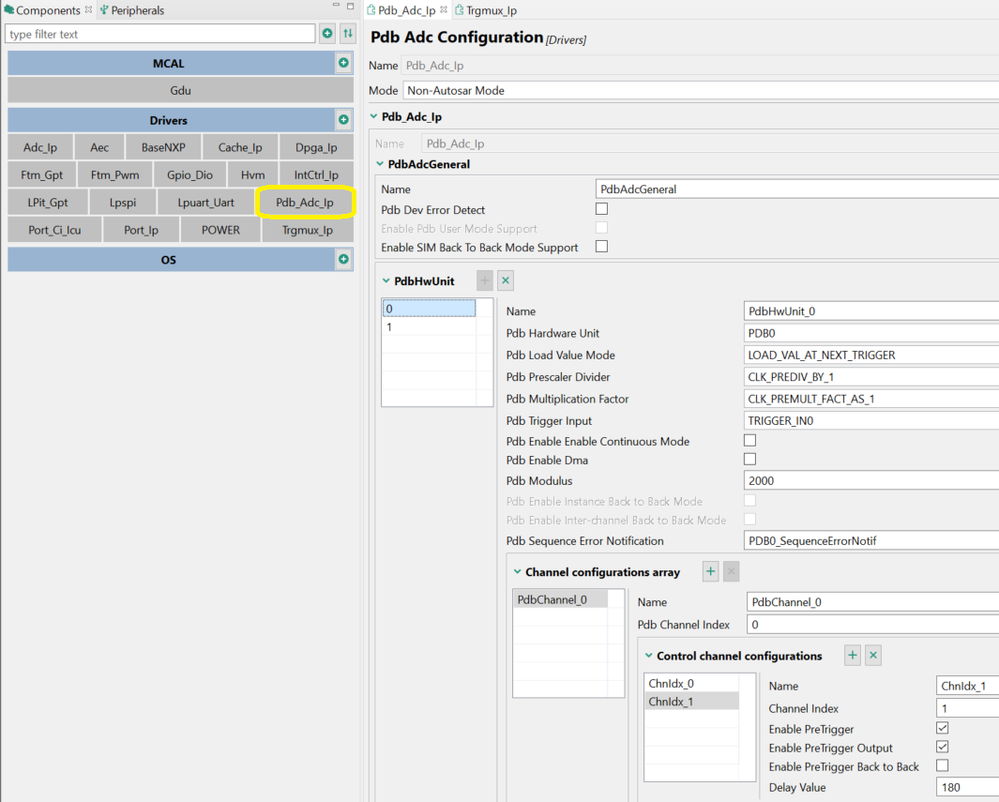Screen dimensions: 999x802
Task: Add a Control channel configuration entry
Action: tap(852, 655)
